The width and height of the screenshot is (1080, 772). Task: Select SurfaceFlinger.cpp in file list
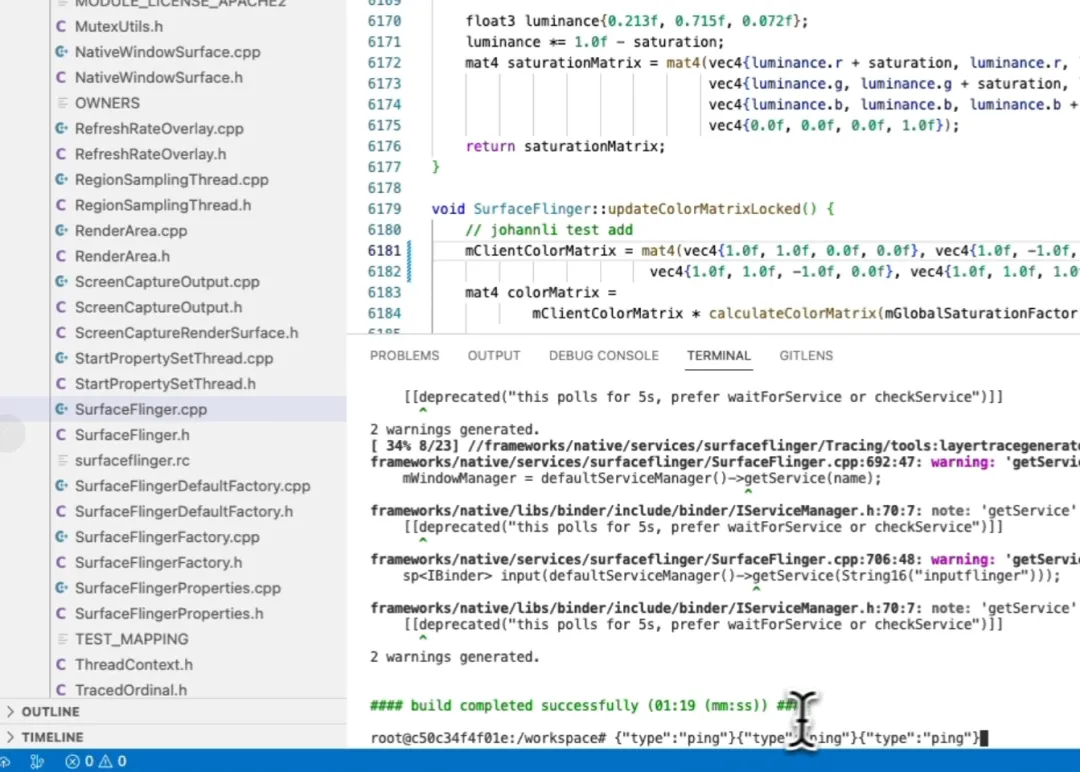141,409
